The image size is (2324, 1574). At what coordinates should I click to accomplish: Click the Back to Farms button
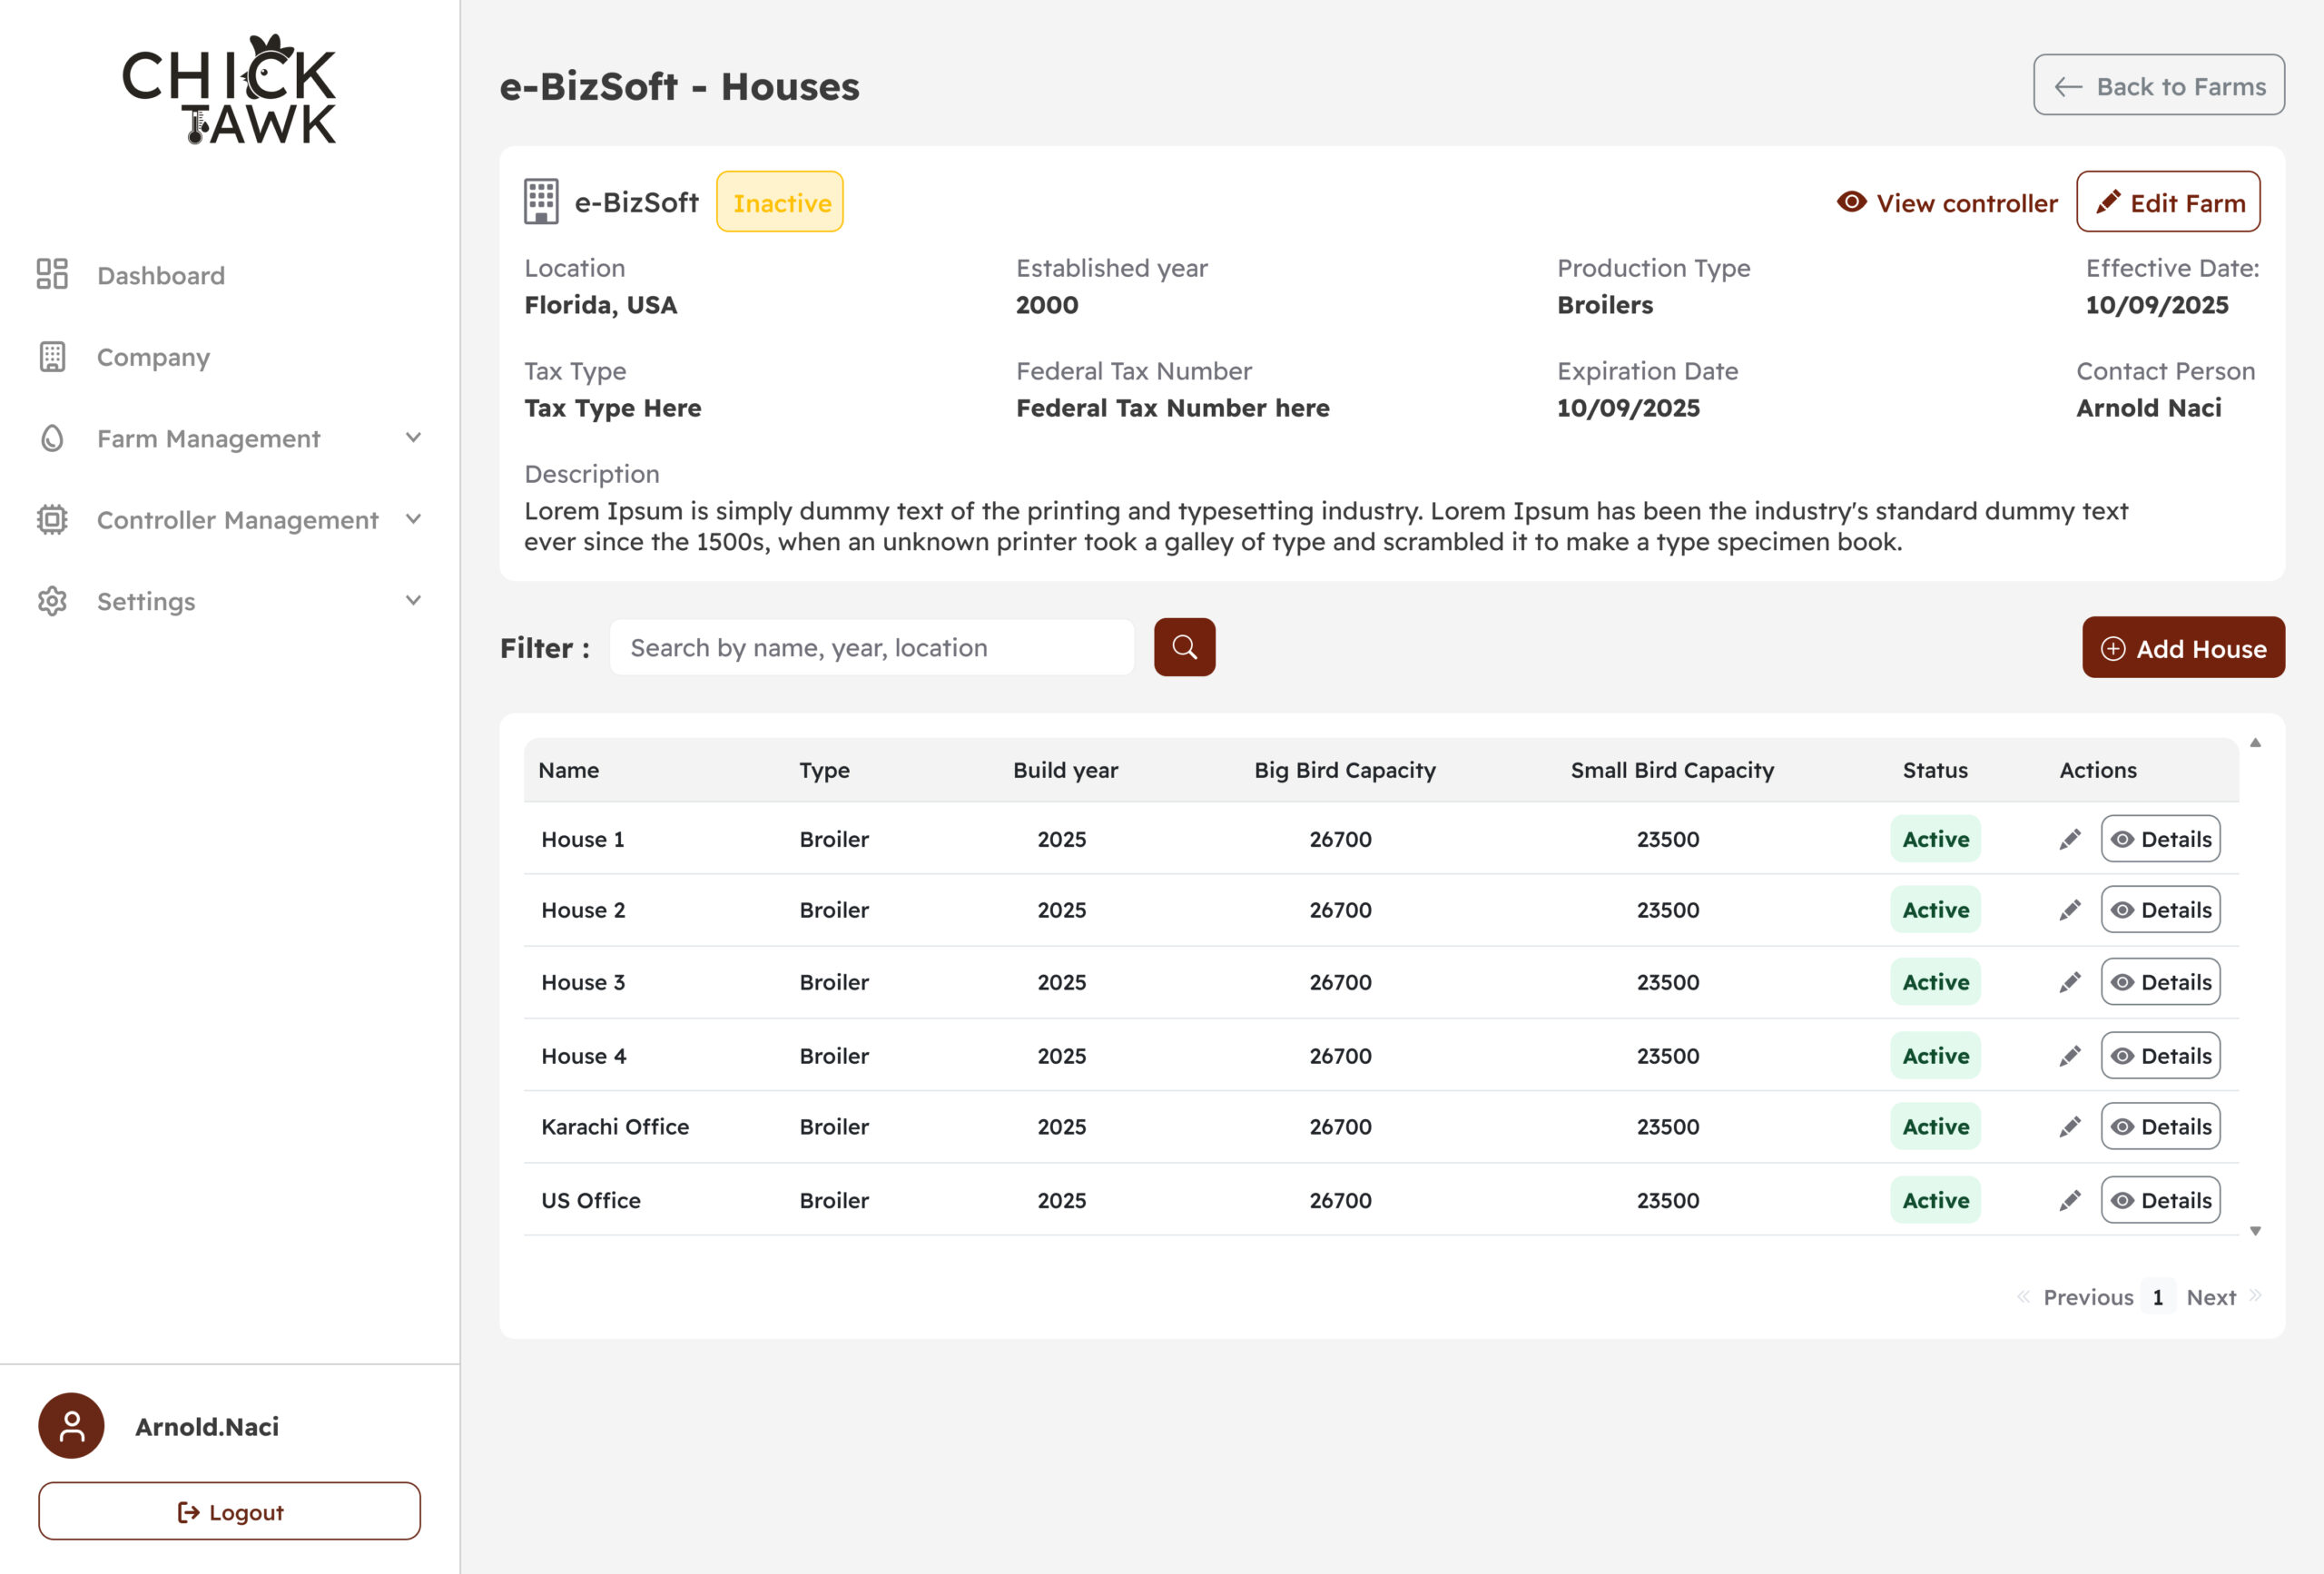[x=2158, y=86]
